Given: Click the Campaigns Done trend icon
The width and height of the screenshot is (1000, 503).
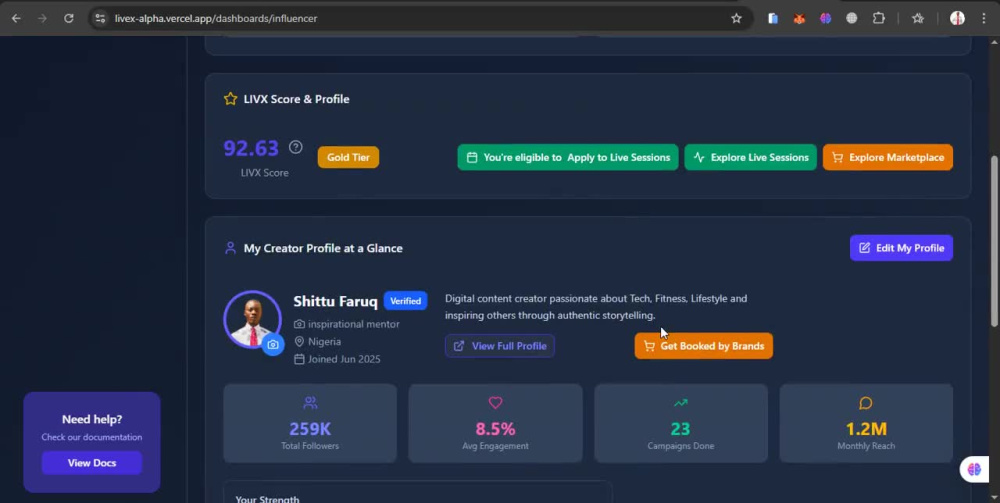Looking at the screenshot, I should point(680,403).
